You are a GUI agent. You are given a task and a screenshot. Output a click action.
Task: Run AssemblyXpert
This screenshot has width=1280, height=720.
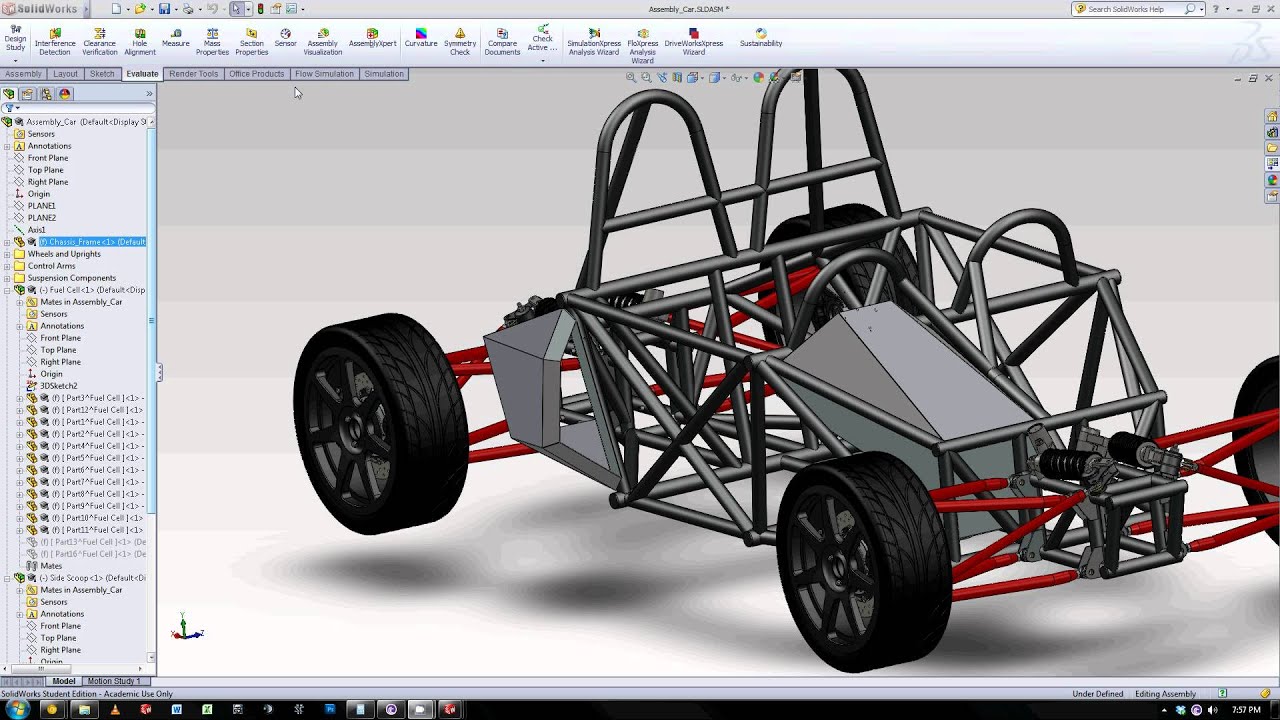tap(372, 38)
